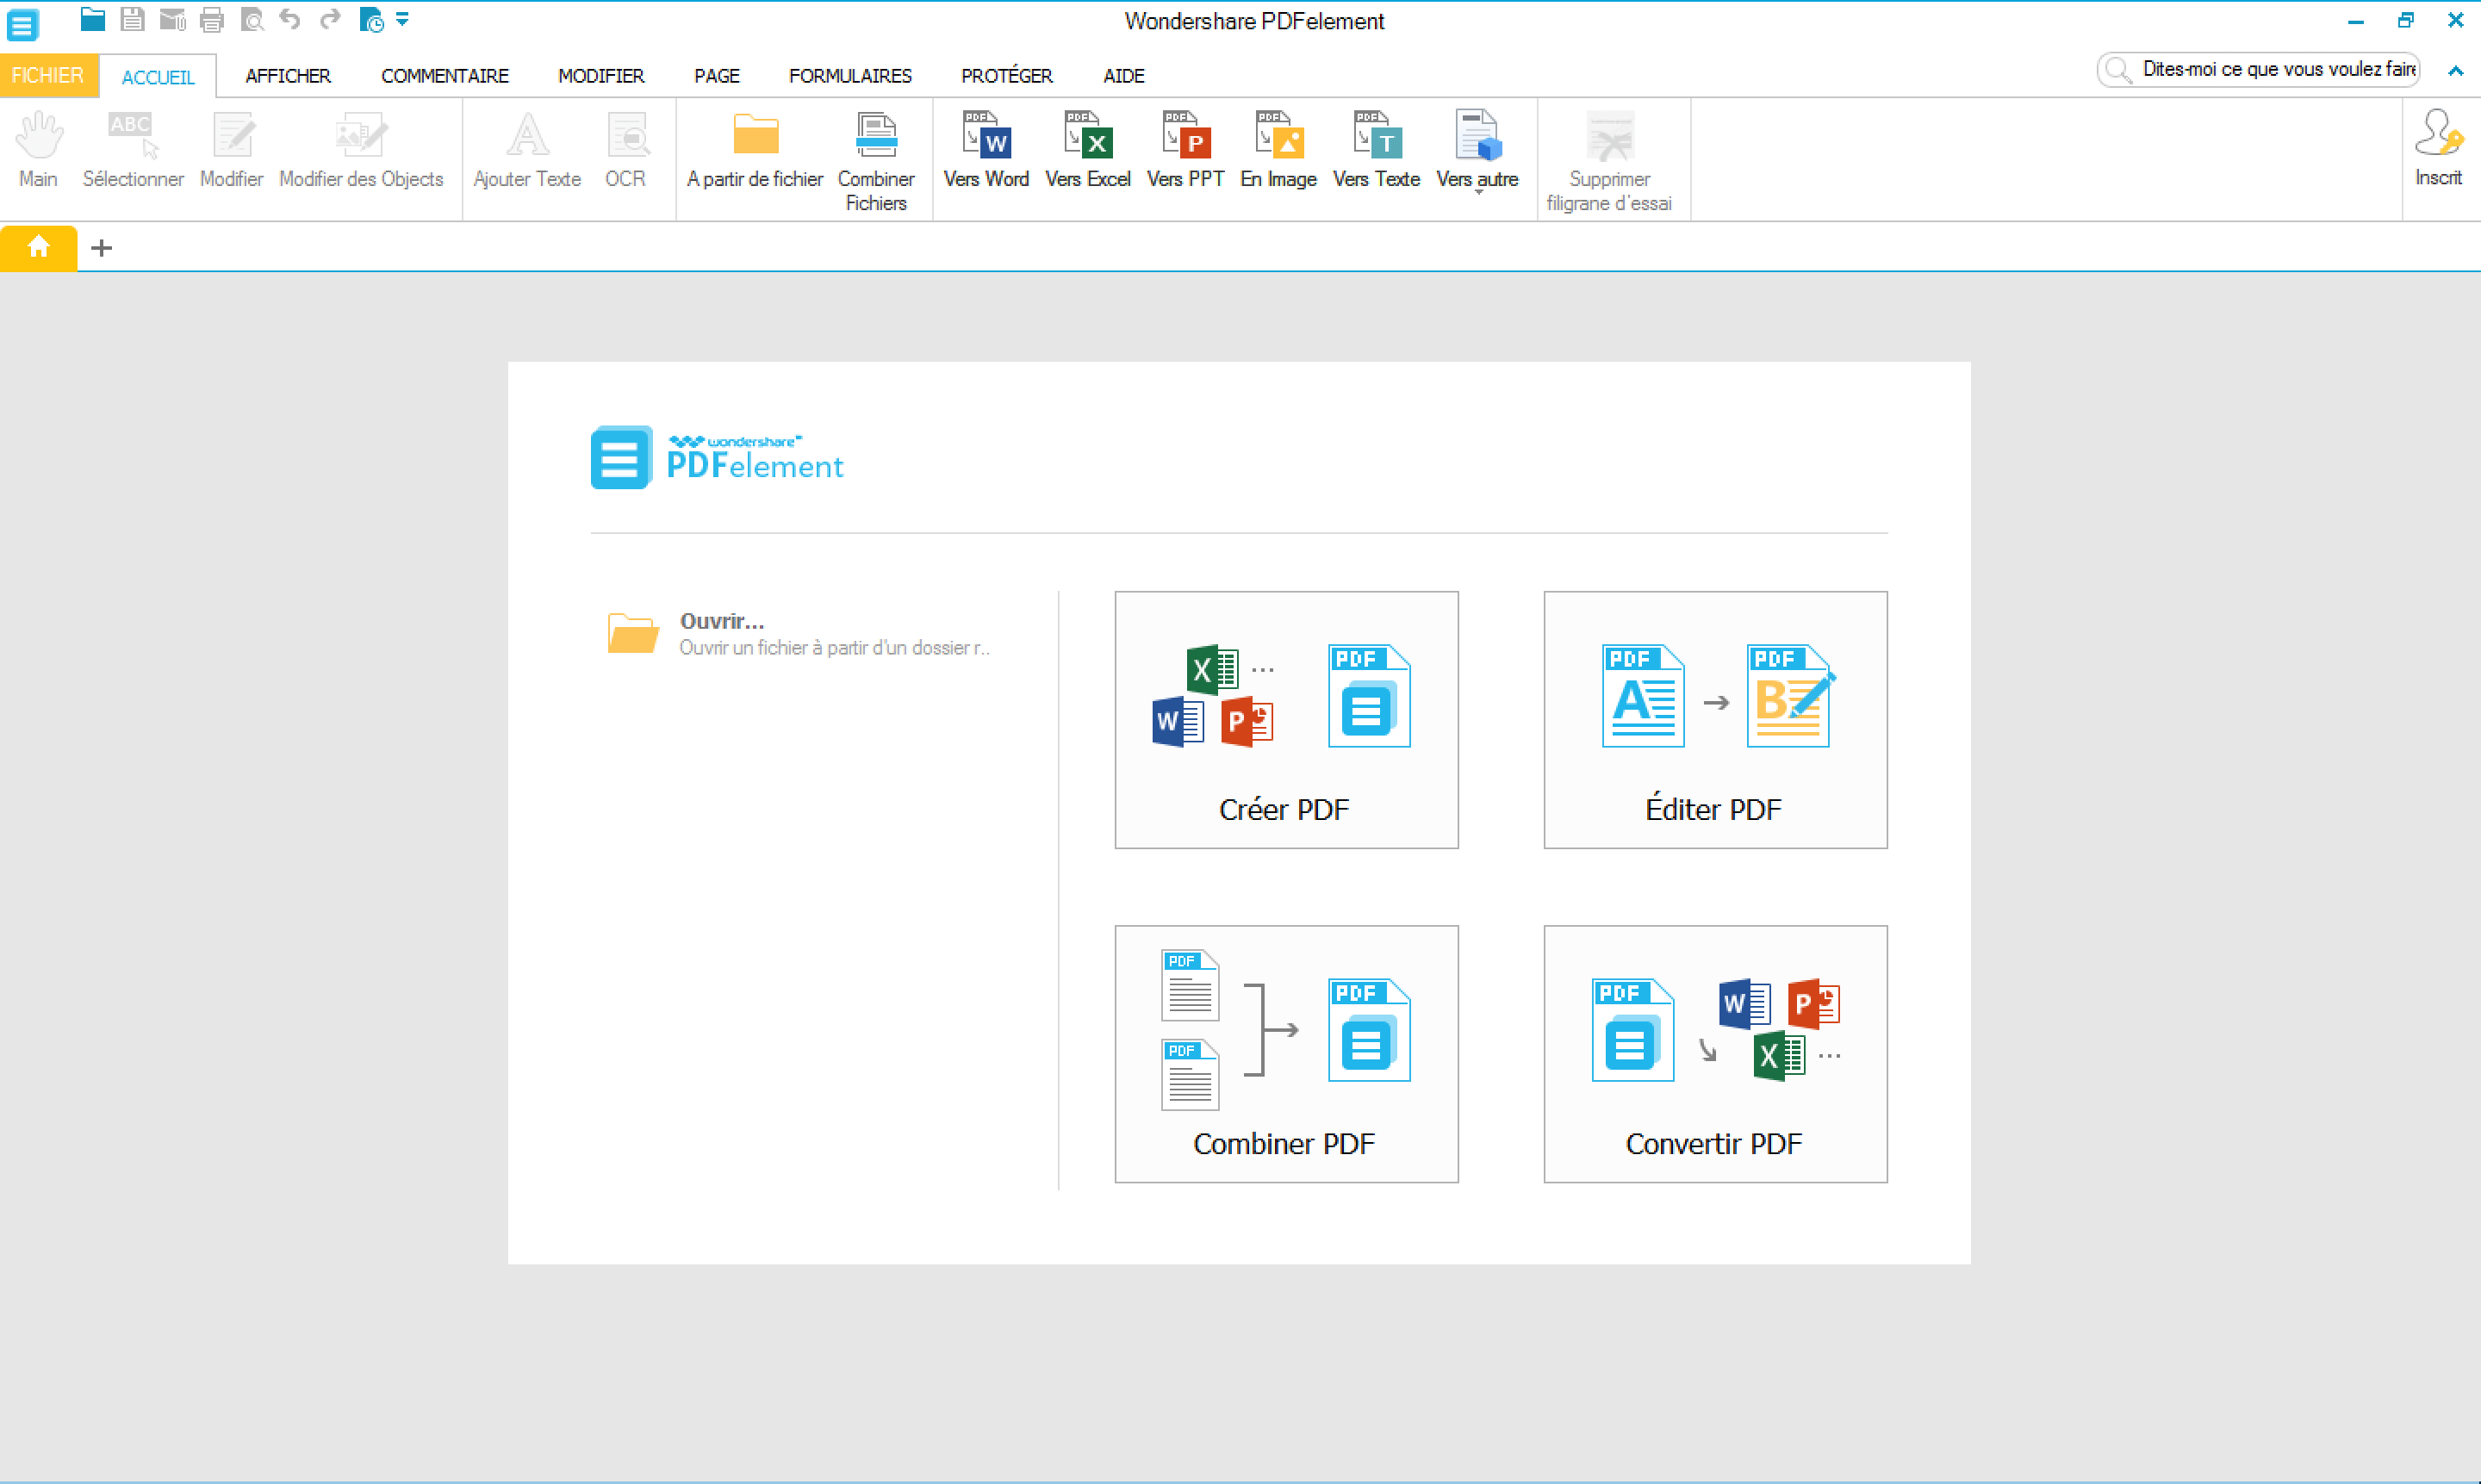Open the COMMENTAIRE tab
This screenshot has width=2481, height=1484.
(x=445, y=76)
